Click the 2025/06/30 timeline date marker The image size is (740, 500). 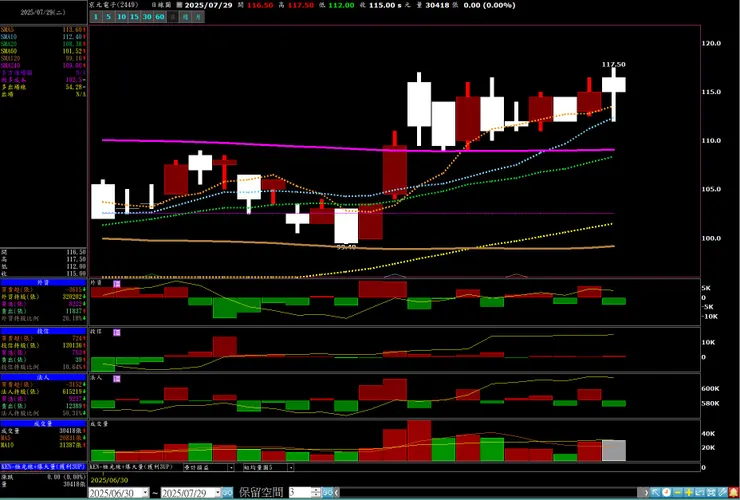pos(110,480)
